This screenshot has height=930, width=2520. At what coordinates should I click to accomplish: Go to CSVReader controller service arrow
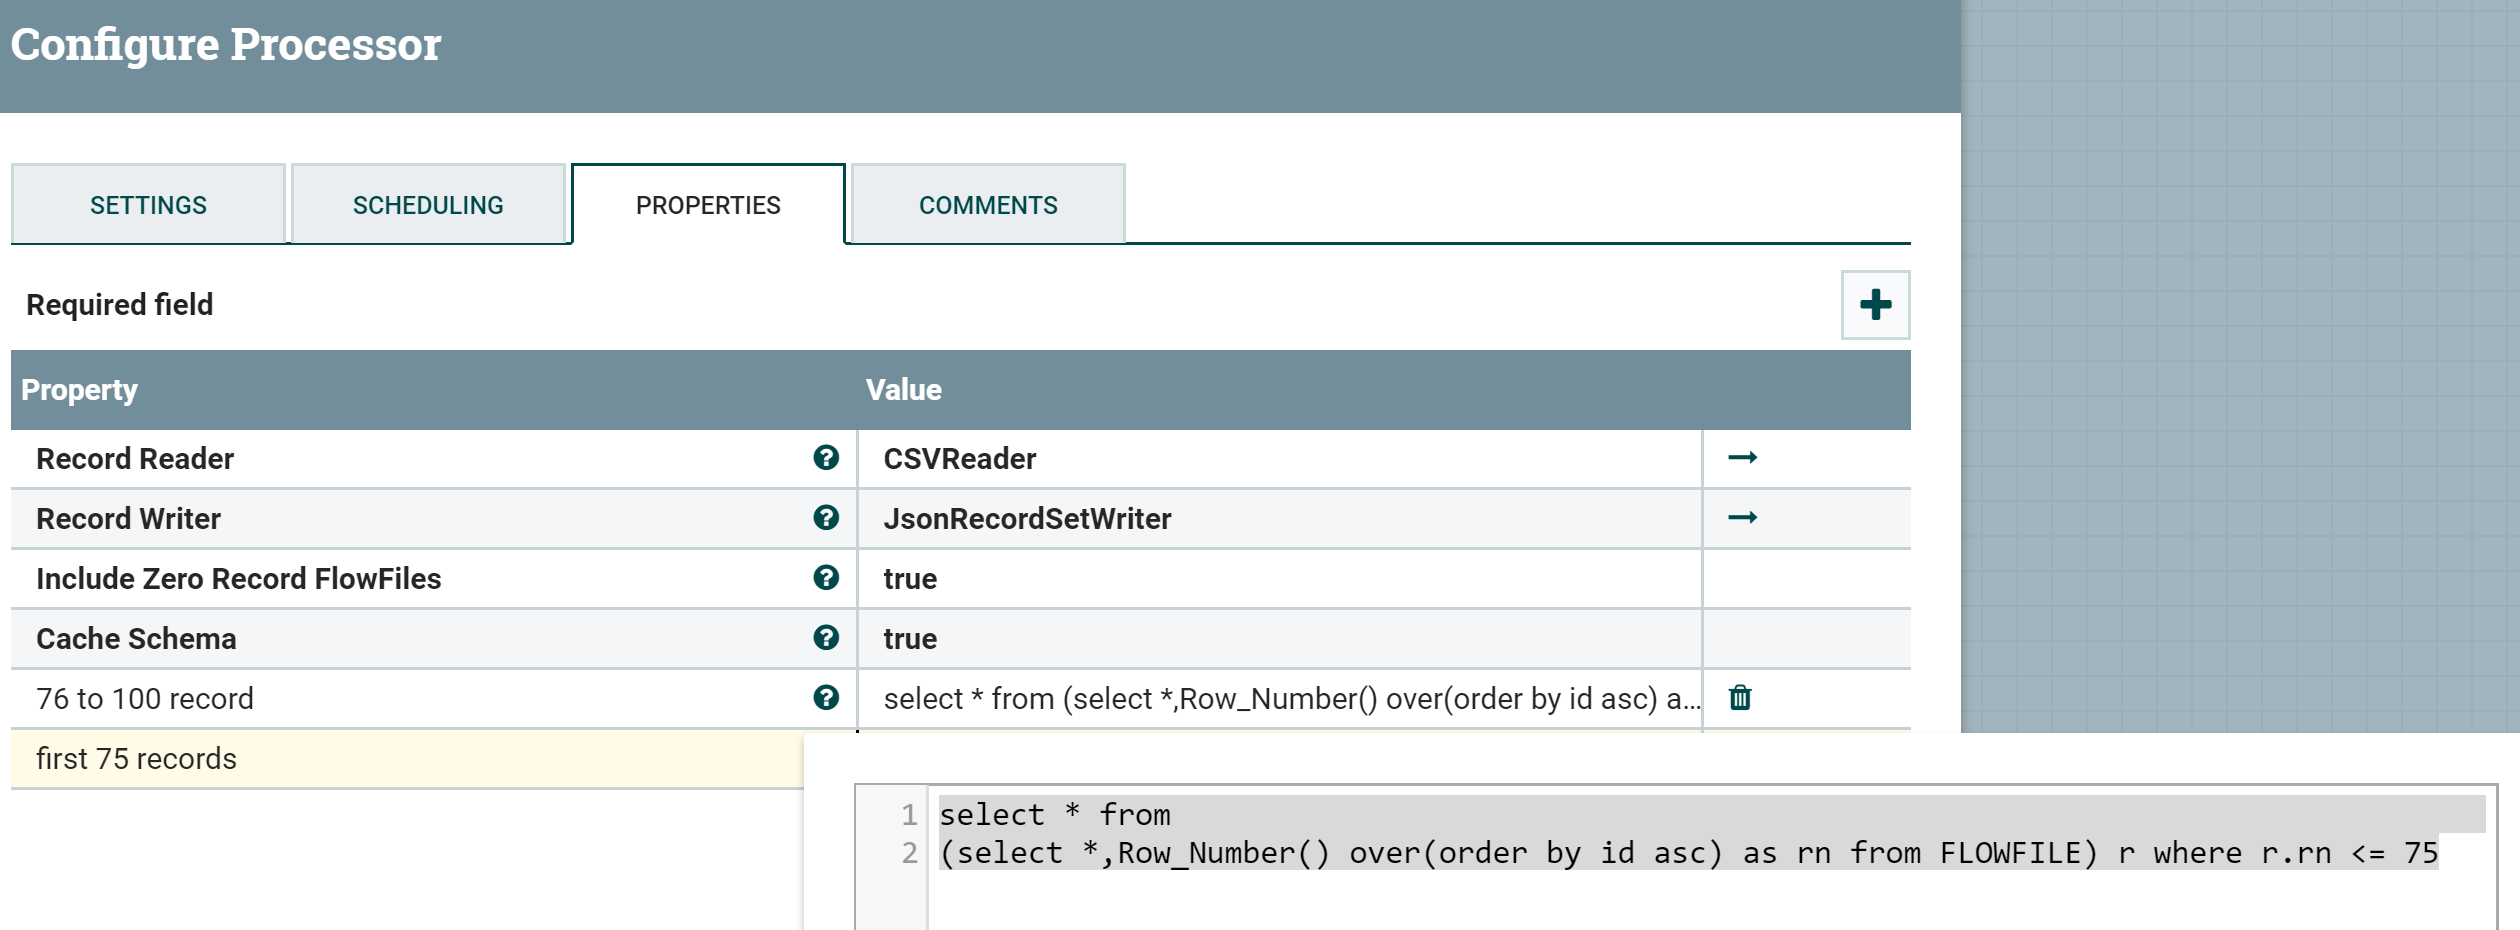[1742, 458]
